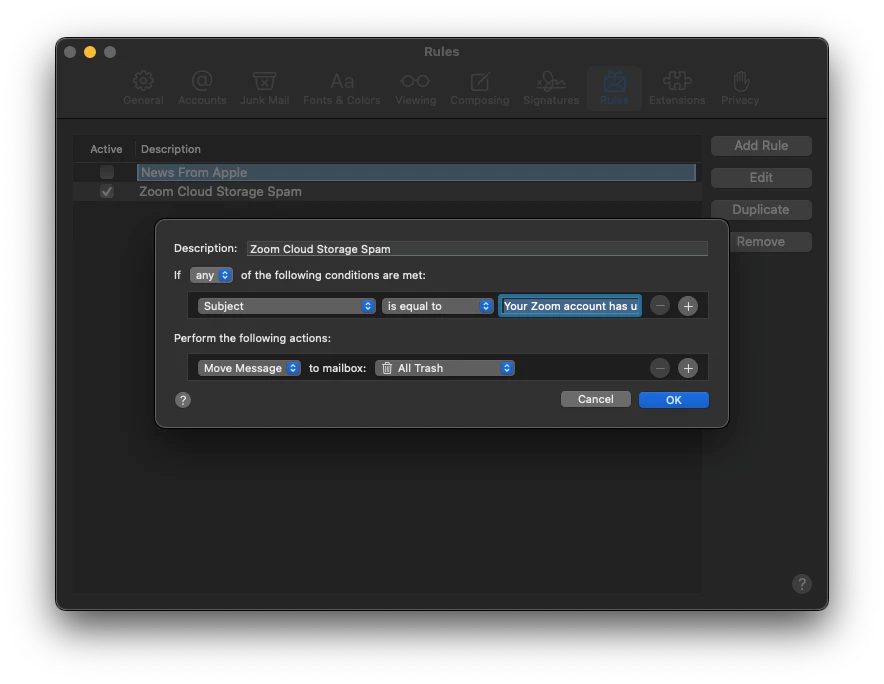The width and height of the screenshot is (884, 684).
Task: Minimize the Rules window with yellow button
Action: [90, 52]
